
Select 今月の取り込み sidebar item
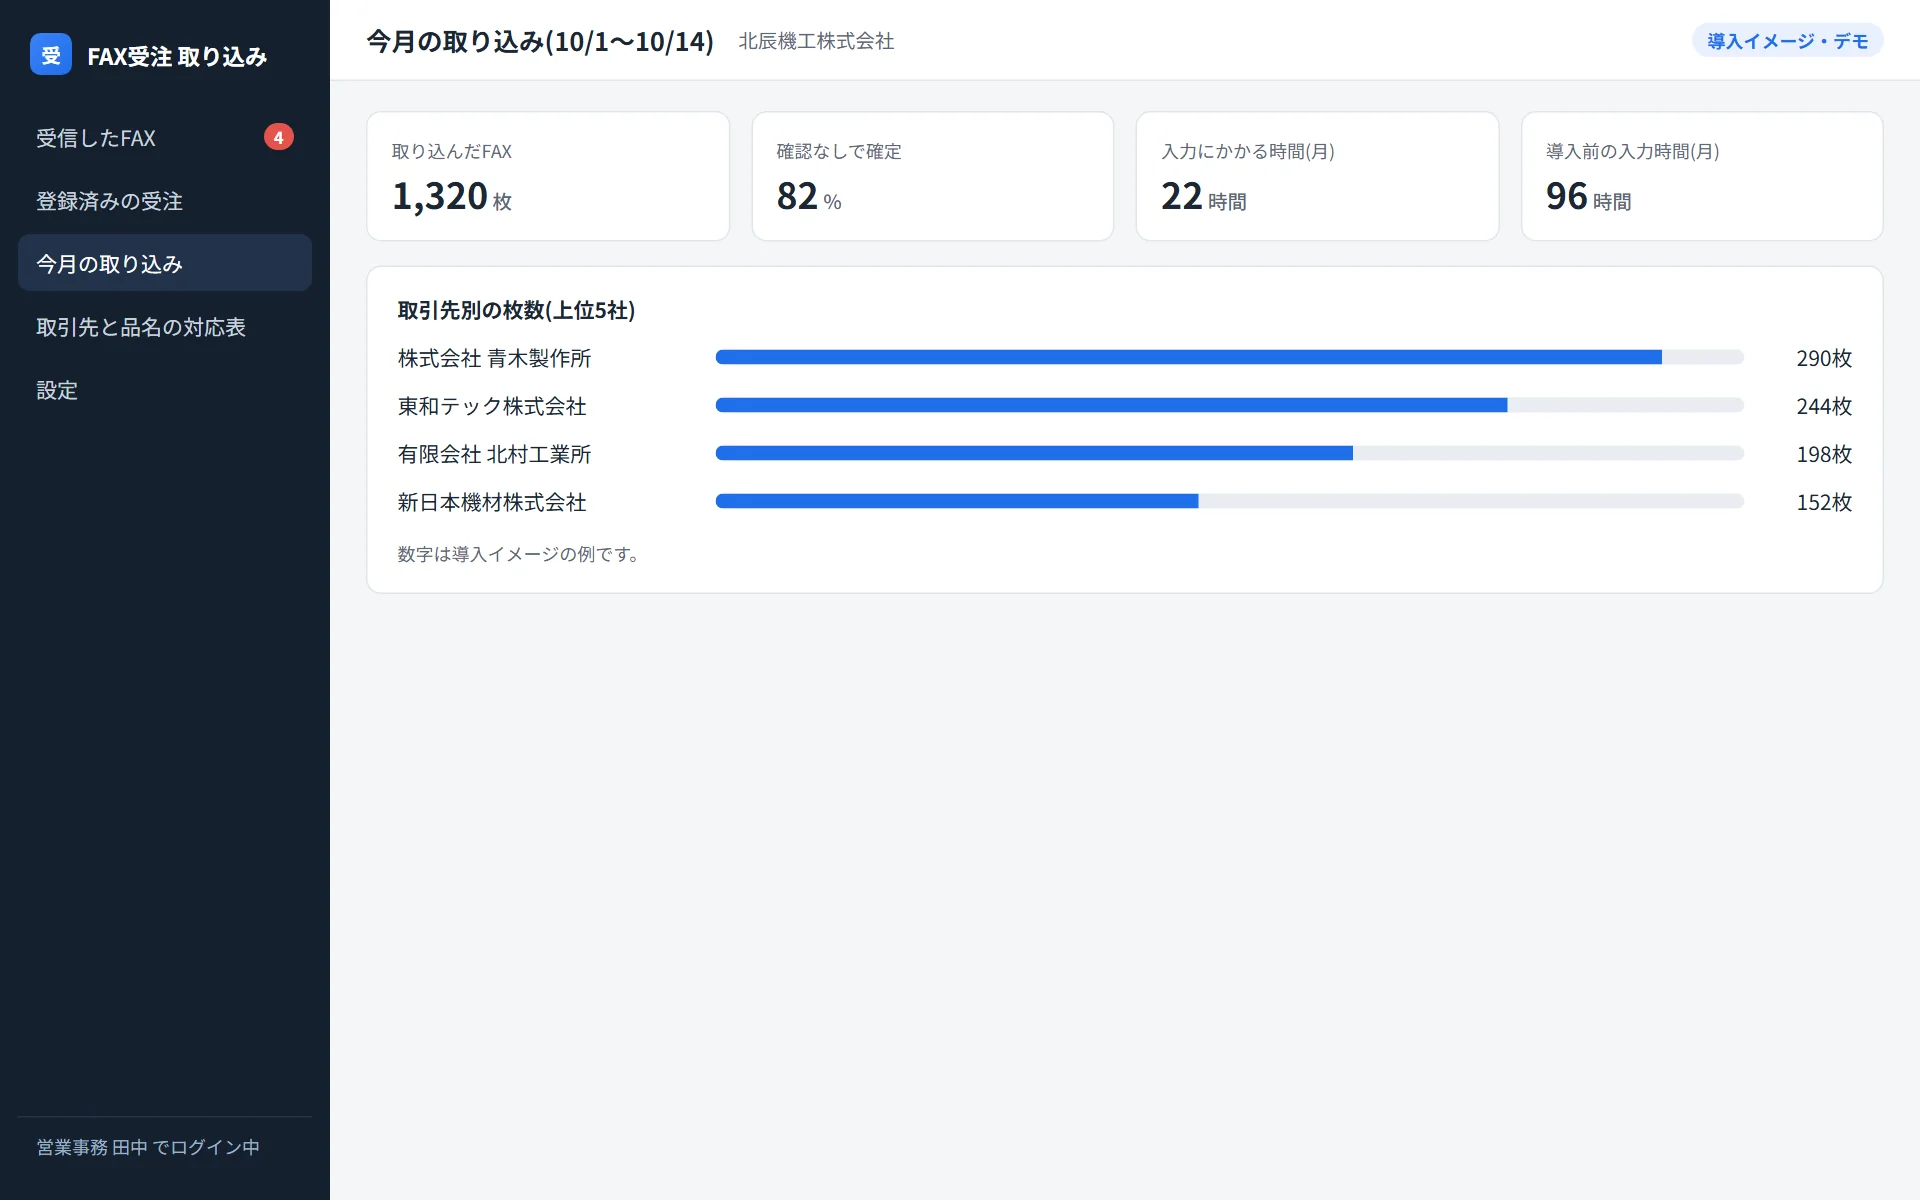point(165,263)
